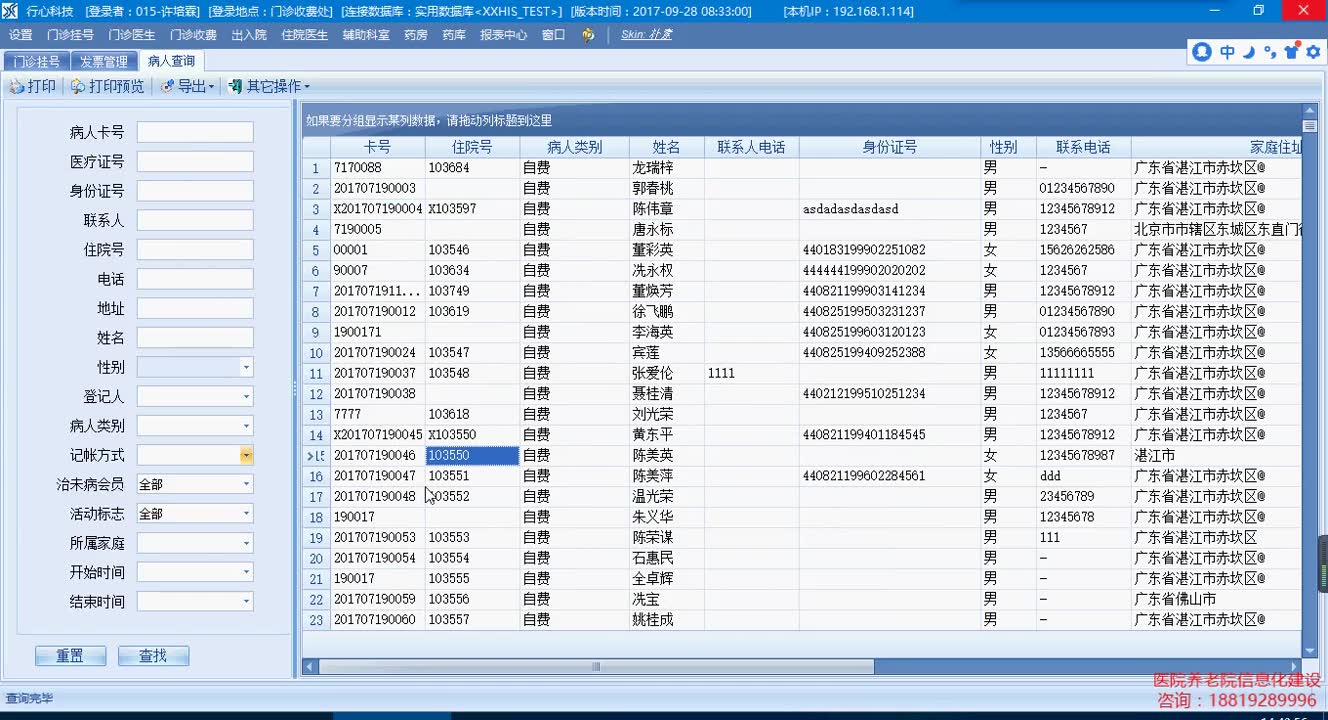Image resolution: width=1328 pixels, height=720 pixels.
Task: Select patient name 龙瑞梓
Action: click(653, 168)
